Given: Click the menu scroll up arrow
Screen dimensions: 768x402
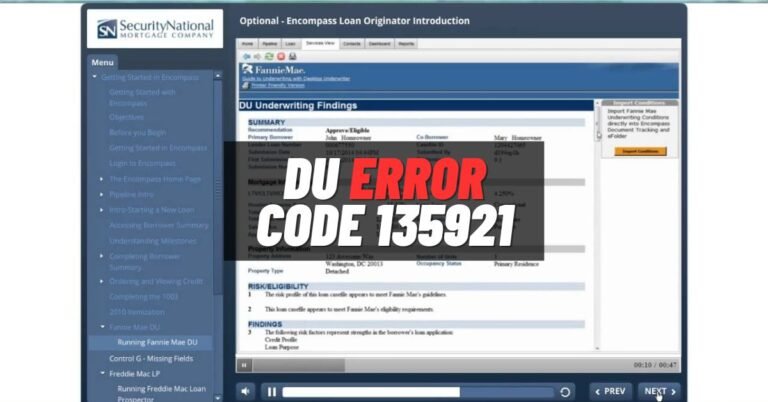Looking at the screenshot, I should coord(218,76).
